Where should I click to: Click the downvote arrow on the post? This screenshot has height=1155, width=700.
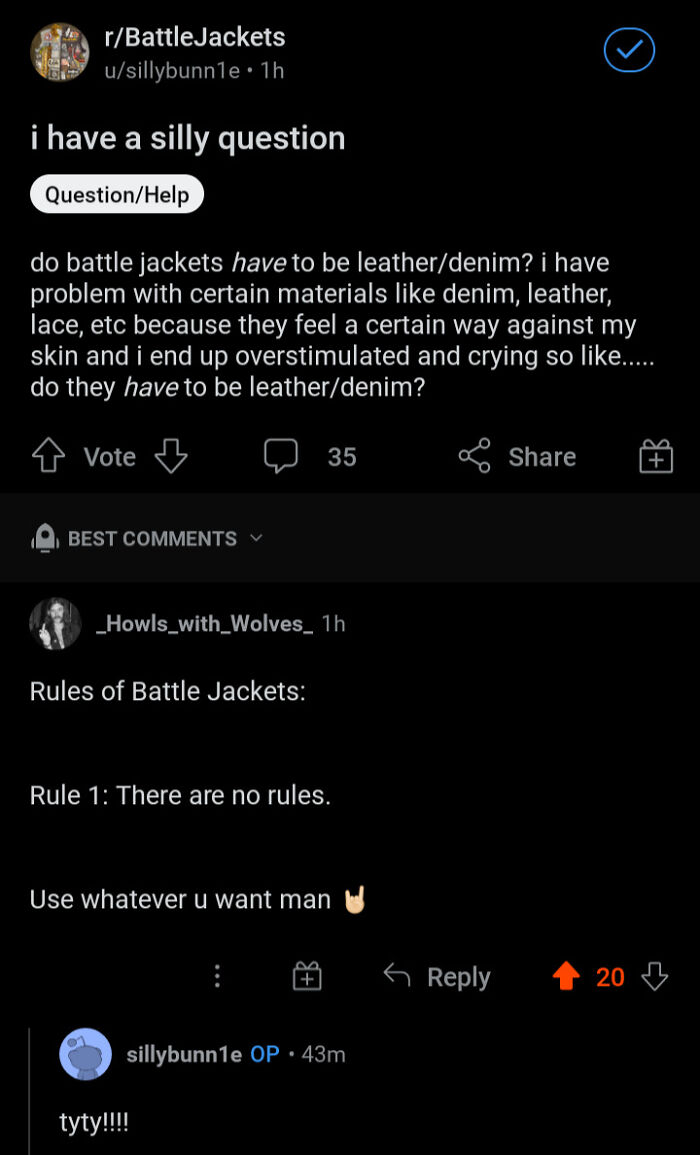click(171, 456)
